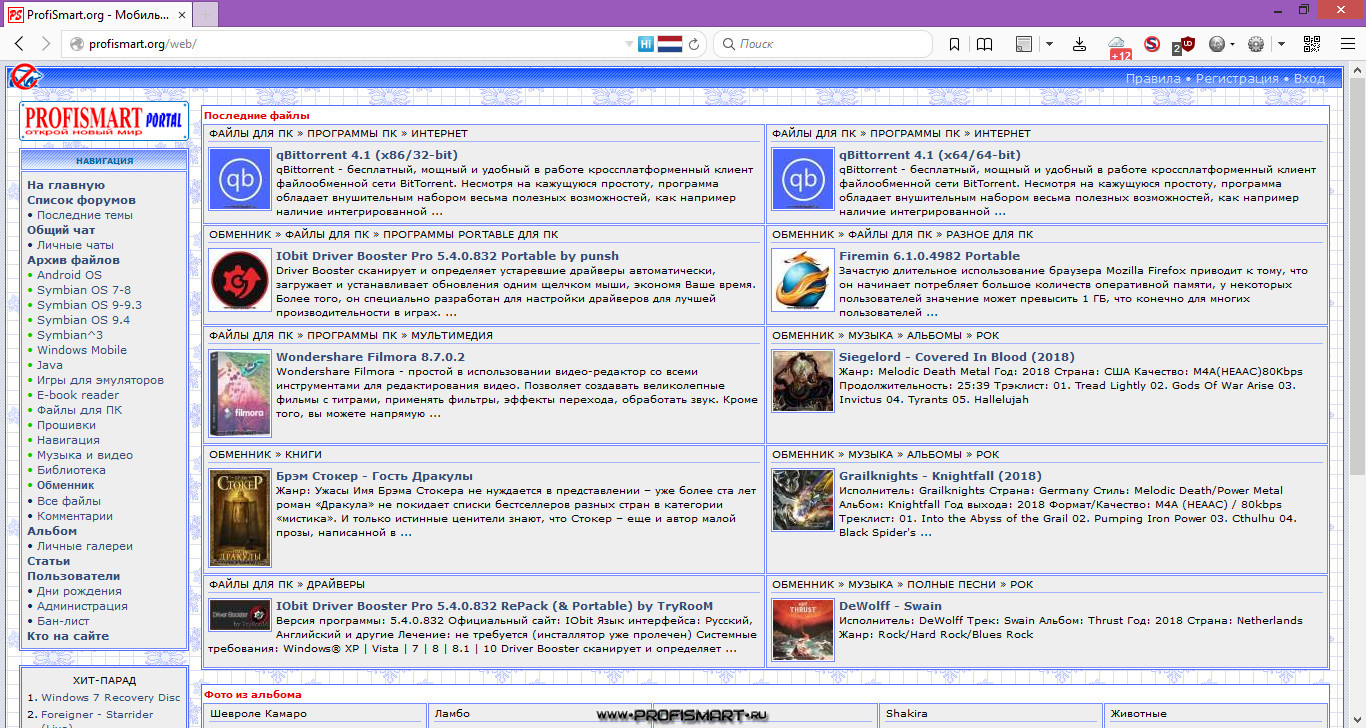Open Windows Mobile archive link
Viewport: 1366px width, 728px height.
[82, 350]
